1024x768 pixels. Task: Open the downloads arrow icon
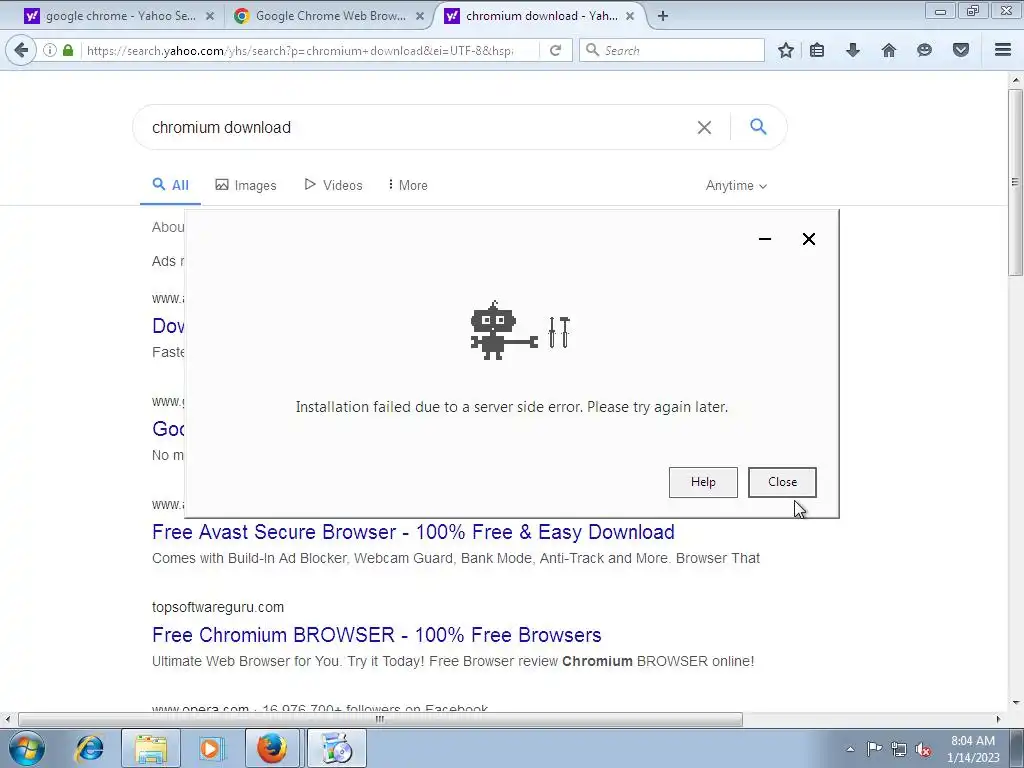click(853, 50)
